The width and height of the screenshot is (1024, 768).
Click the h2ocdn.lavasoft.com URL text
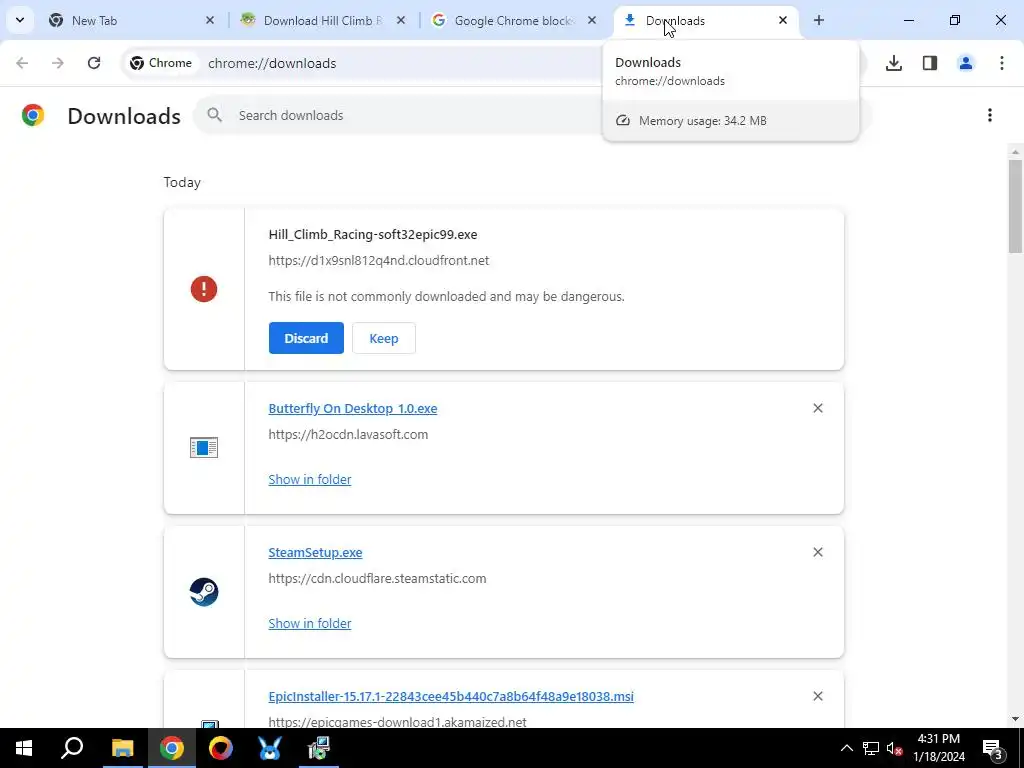tap(348, 434)
